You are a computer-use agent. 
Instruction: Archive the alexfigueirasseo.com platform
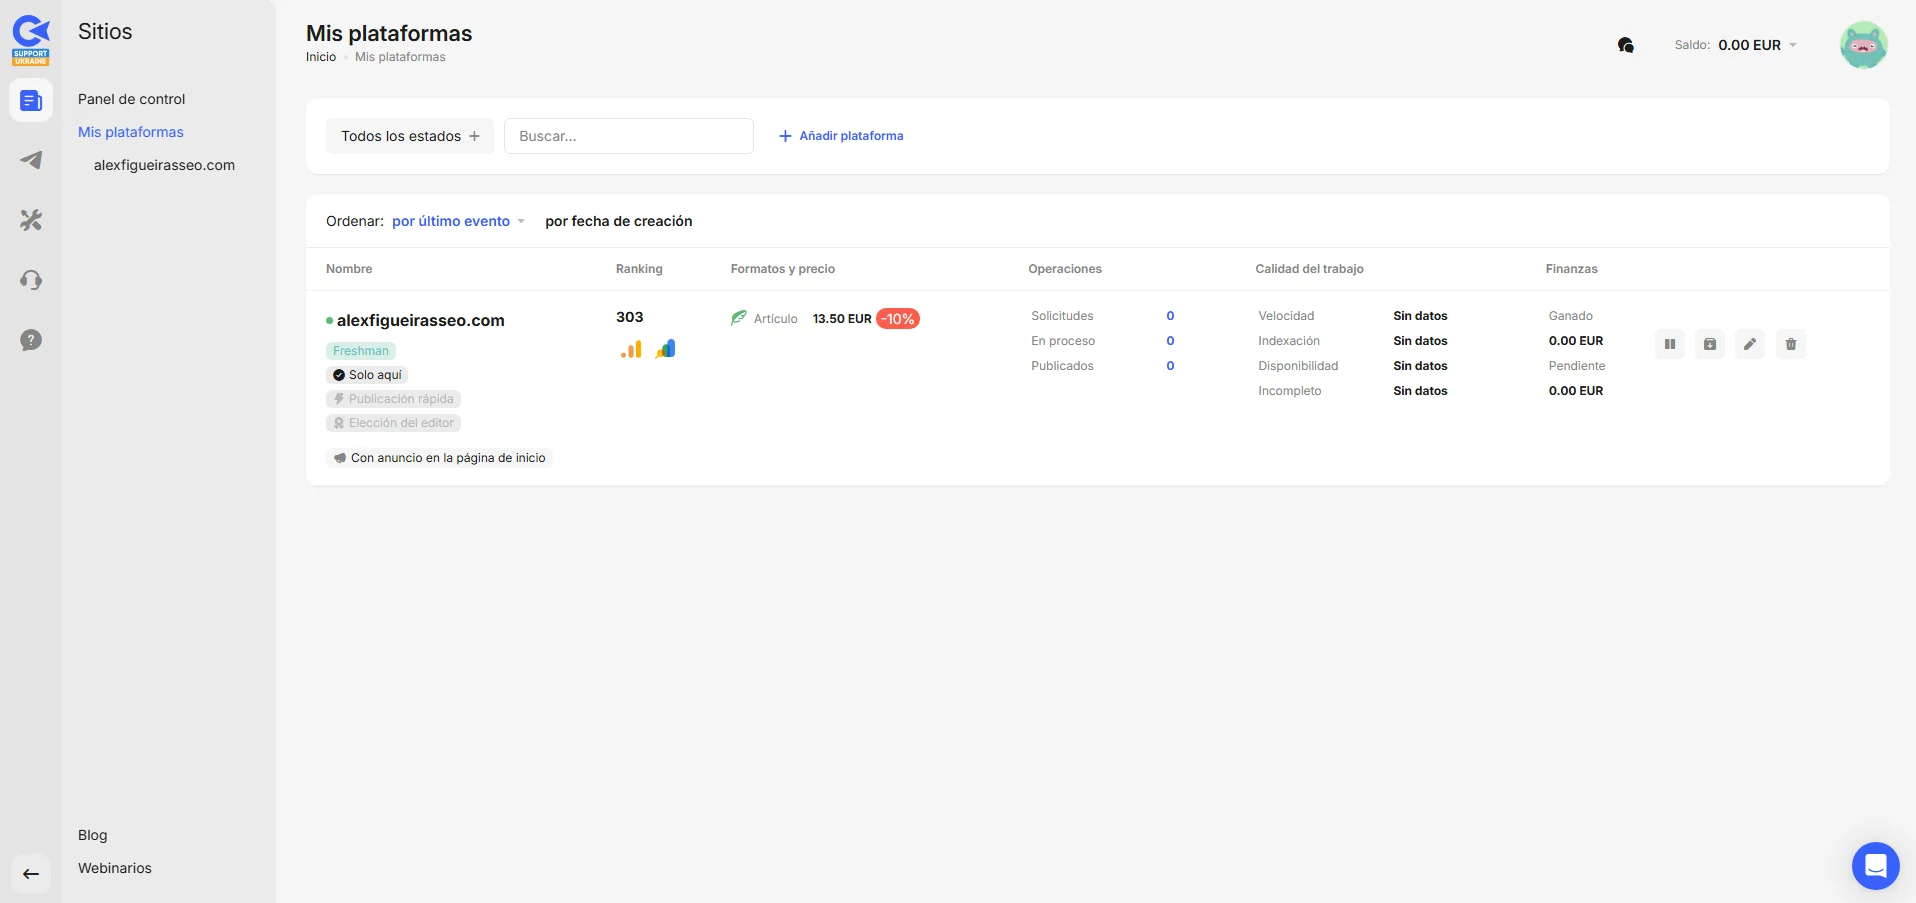pos(1710,344)
